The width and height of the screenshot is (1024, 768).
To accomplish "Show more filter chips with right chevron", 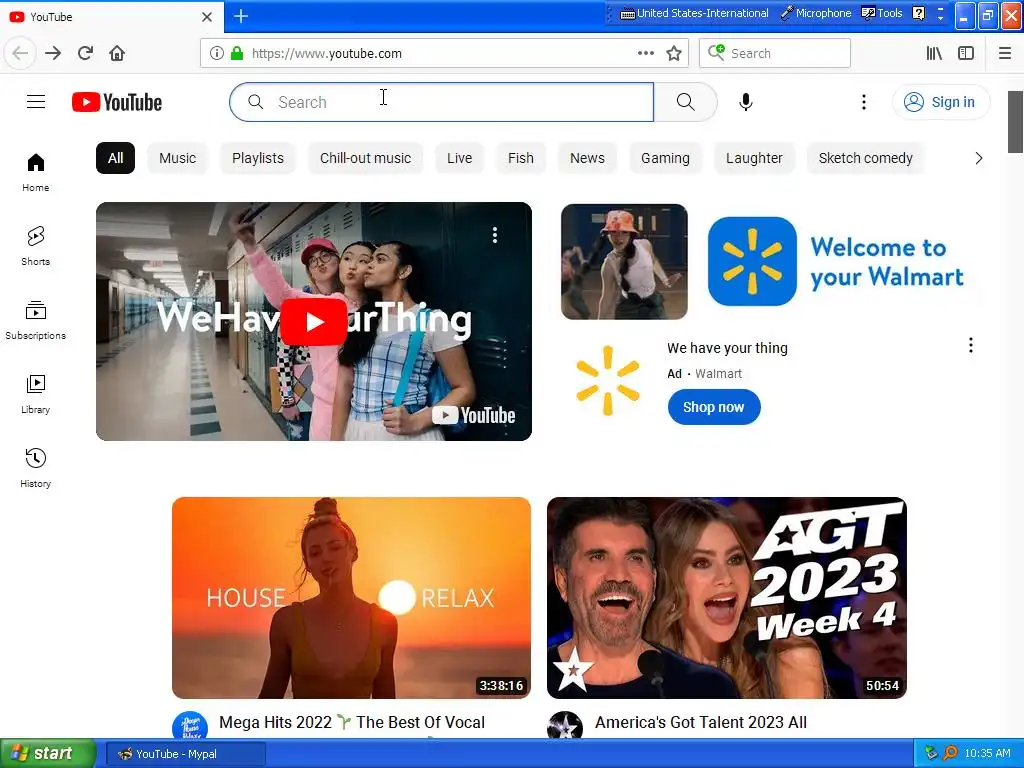I will [x=978, y=158].
